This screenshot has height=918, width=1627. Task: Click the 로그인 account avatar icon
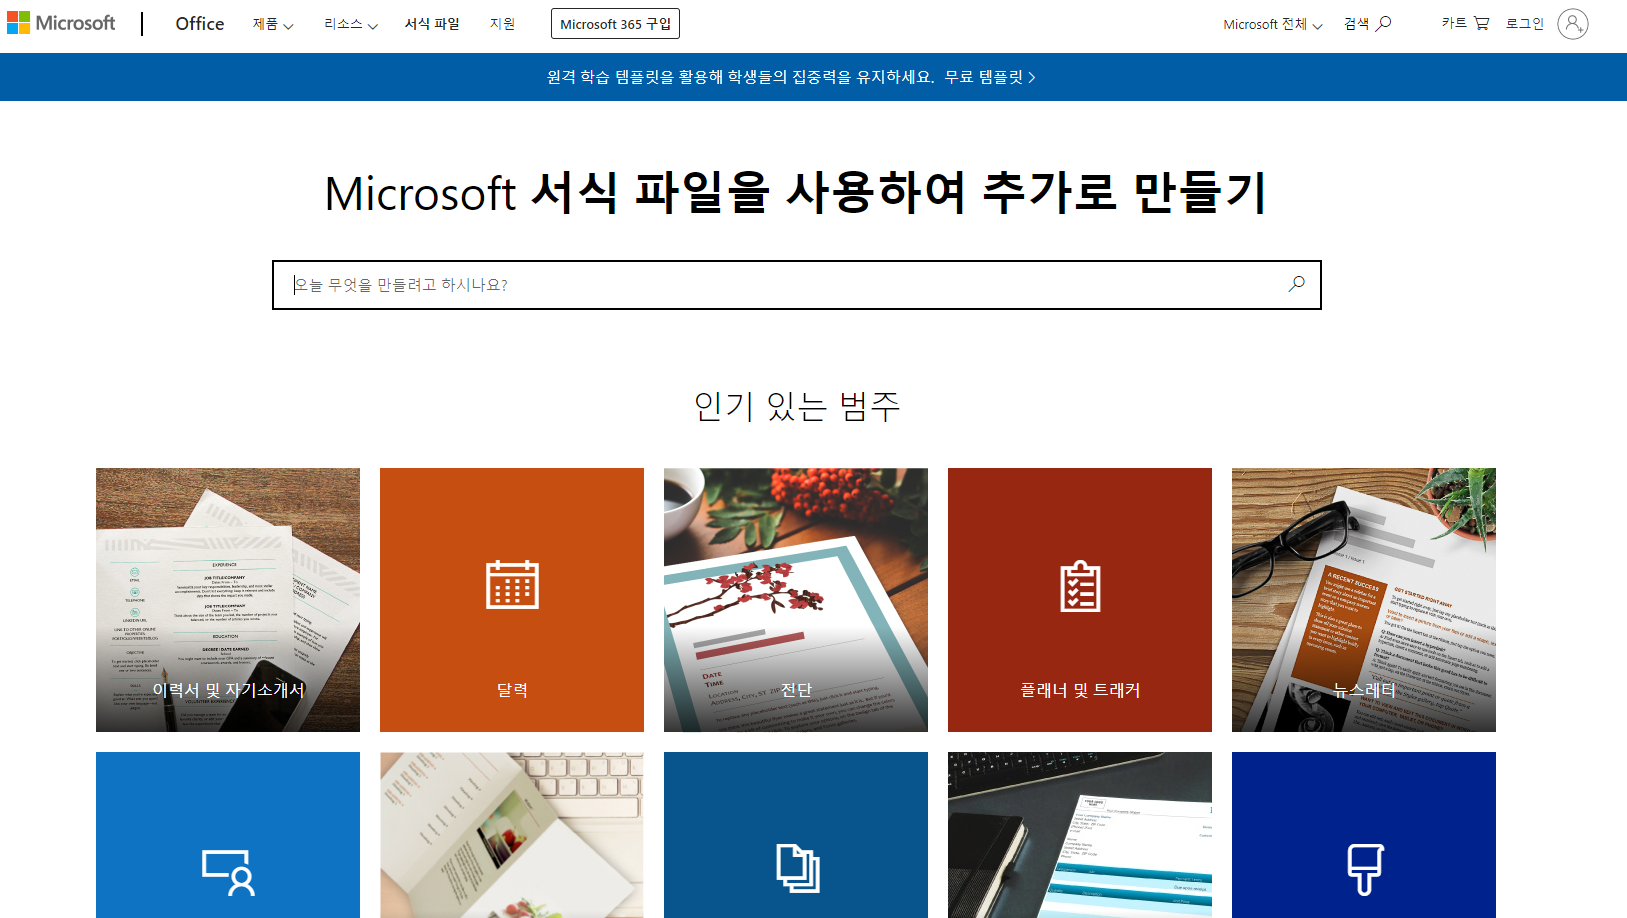coord(1572,23)
